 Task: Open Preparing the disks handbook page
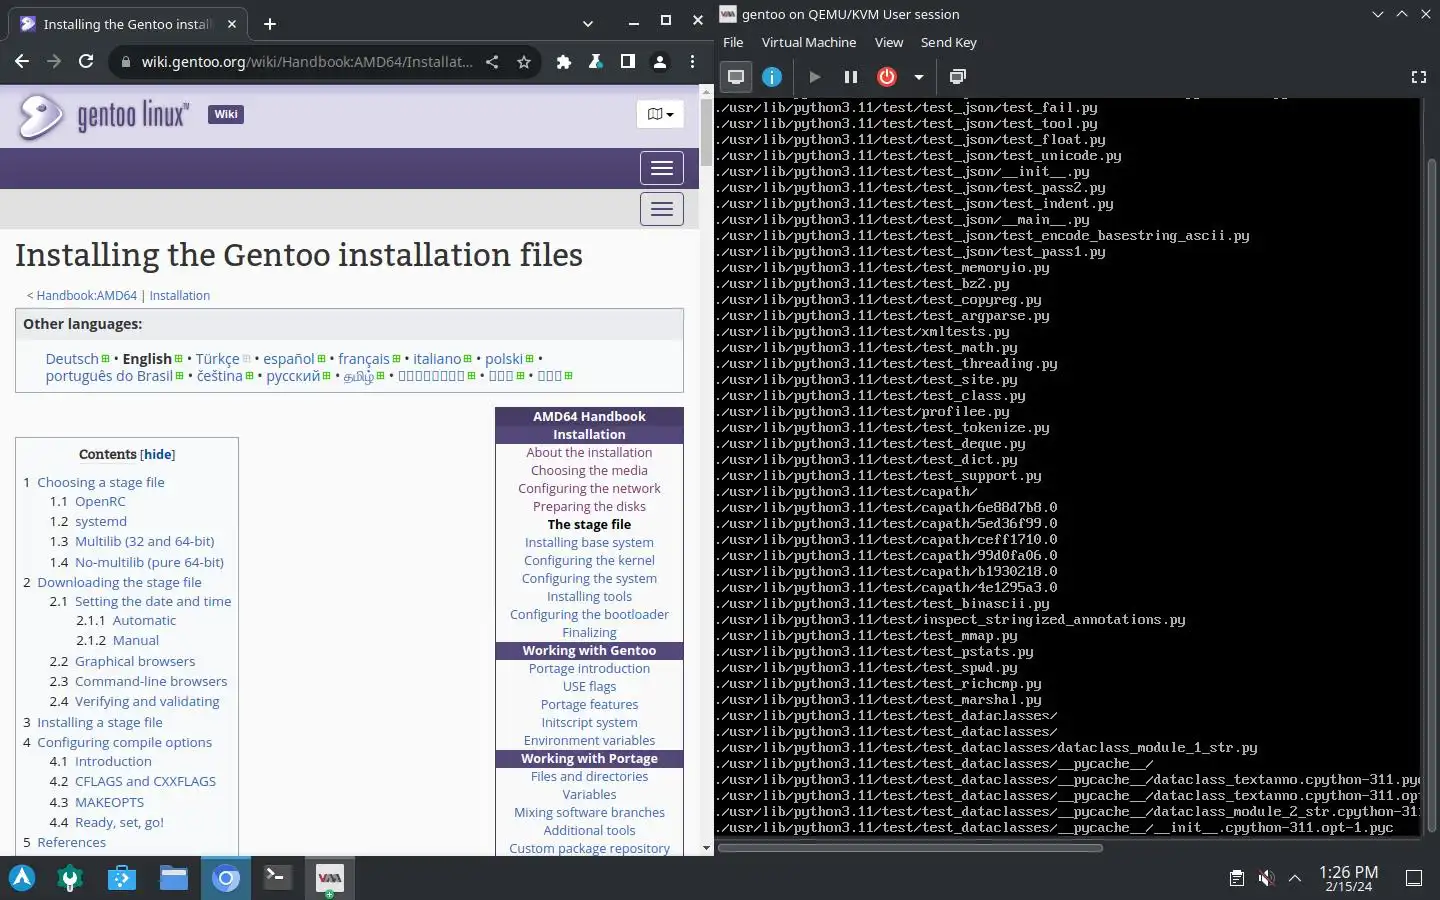(589, 507)
